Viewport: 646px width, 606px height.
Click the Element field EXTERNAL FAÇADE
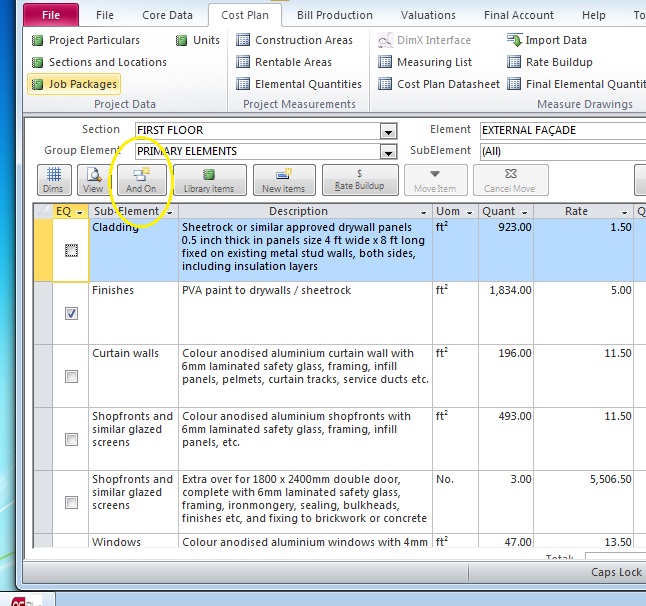tap(563, 131)
